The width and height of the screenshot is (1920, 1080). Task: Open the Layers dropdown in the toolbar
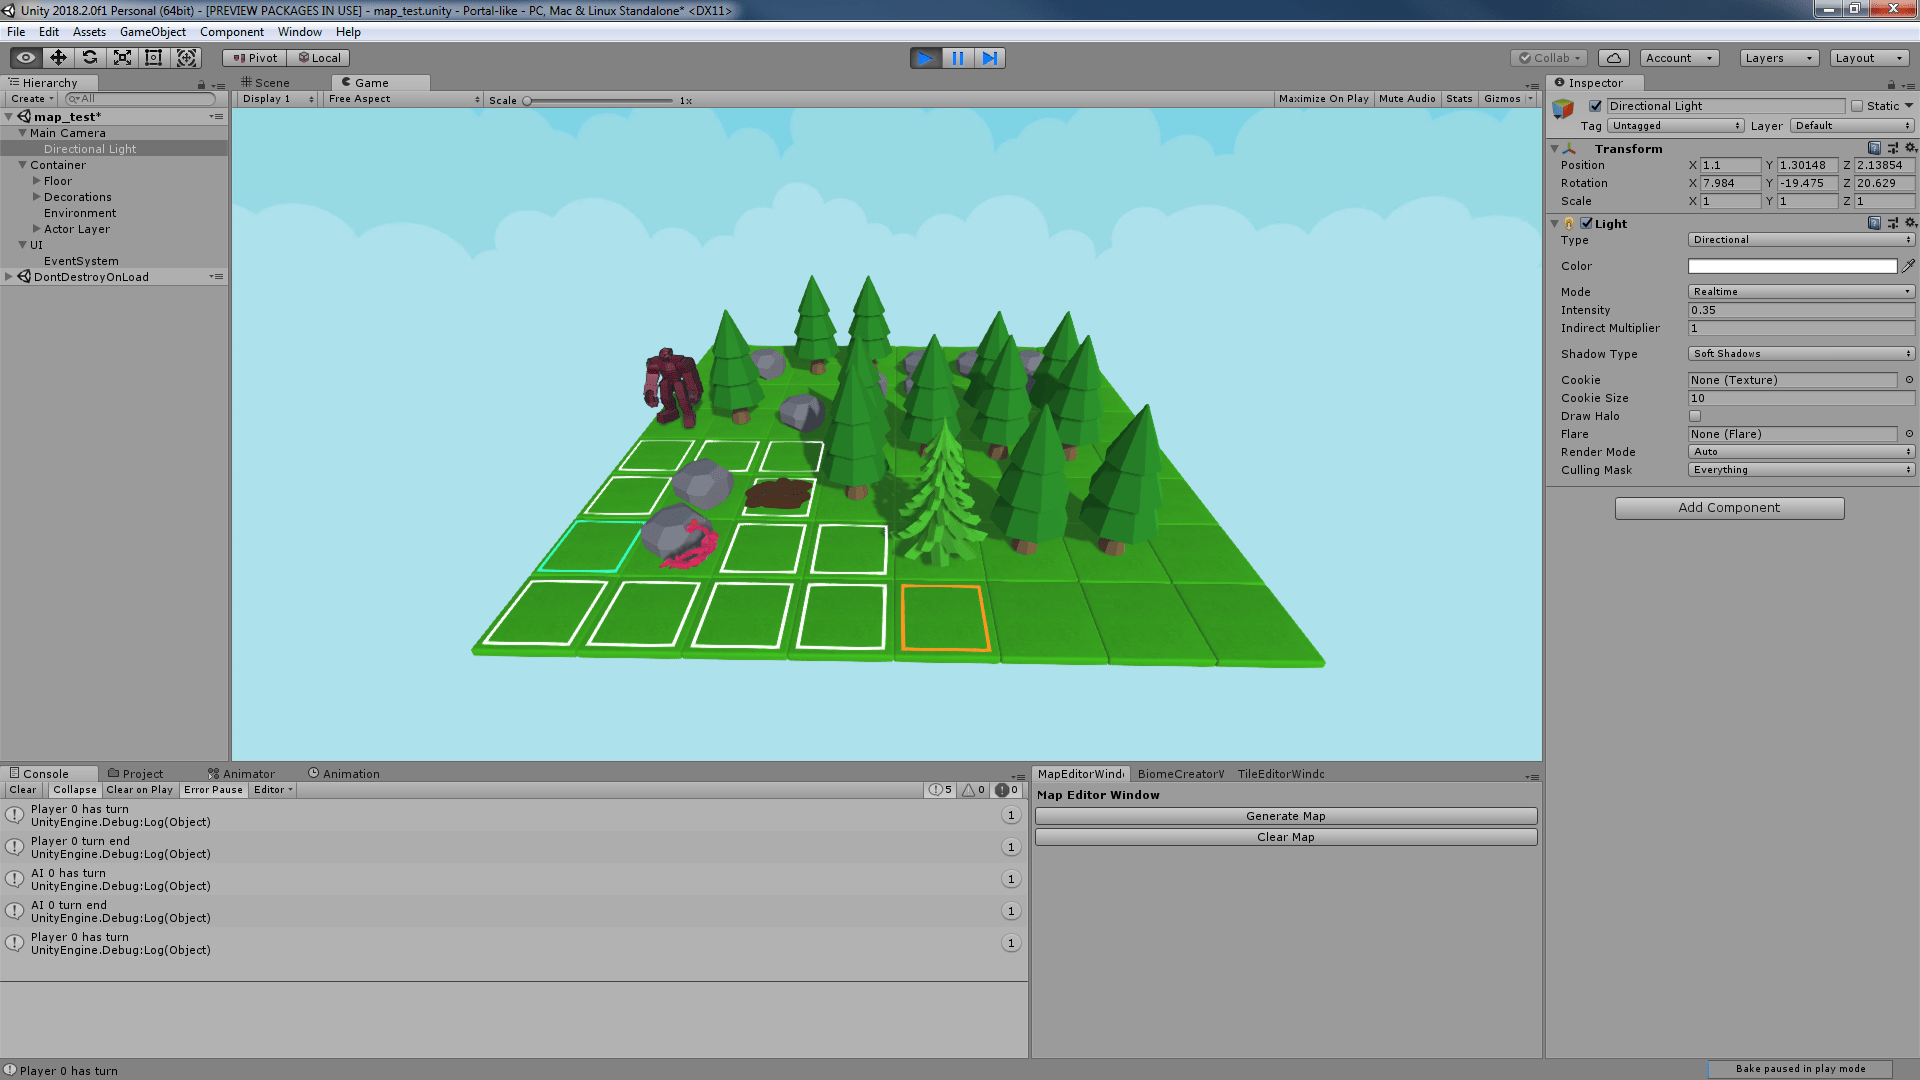(1778, 57)
